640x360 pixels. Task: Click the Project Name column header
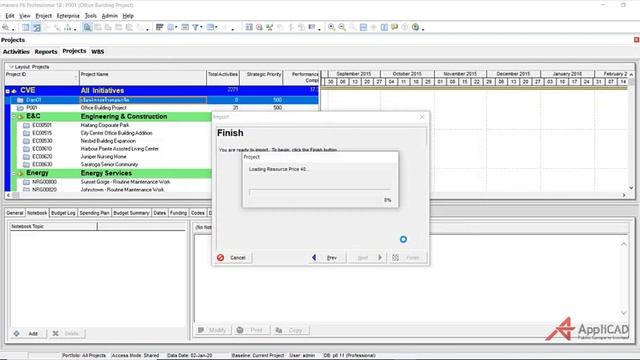coord(143,78)
